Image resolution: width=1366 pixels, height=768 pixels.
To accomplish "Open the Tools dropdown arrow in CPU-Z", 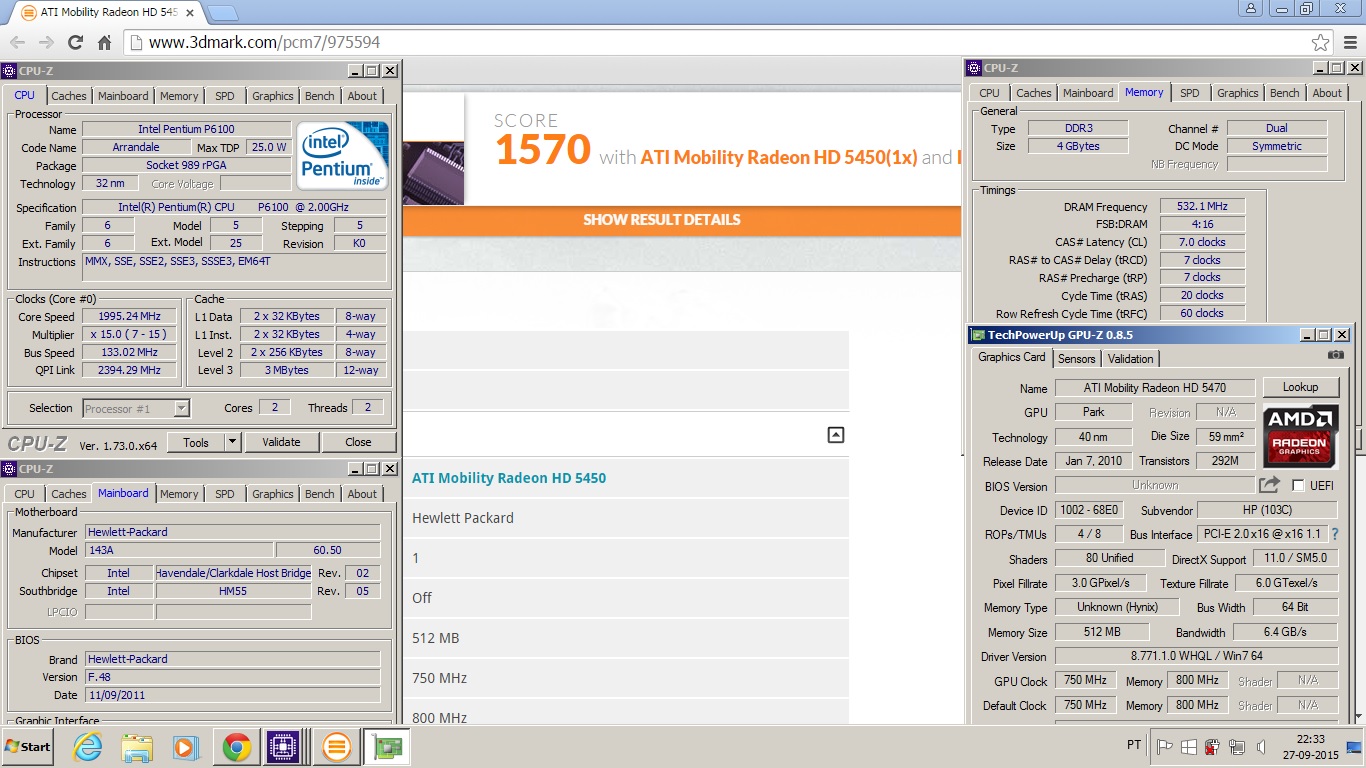I will pyautogui.click(x=232, y=442).
